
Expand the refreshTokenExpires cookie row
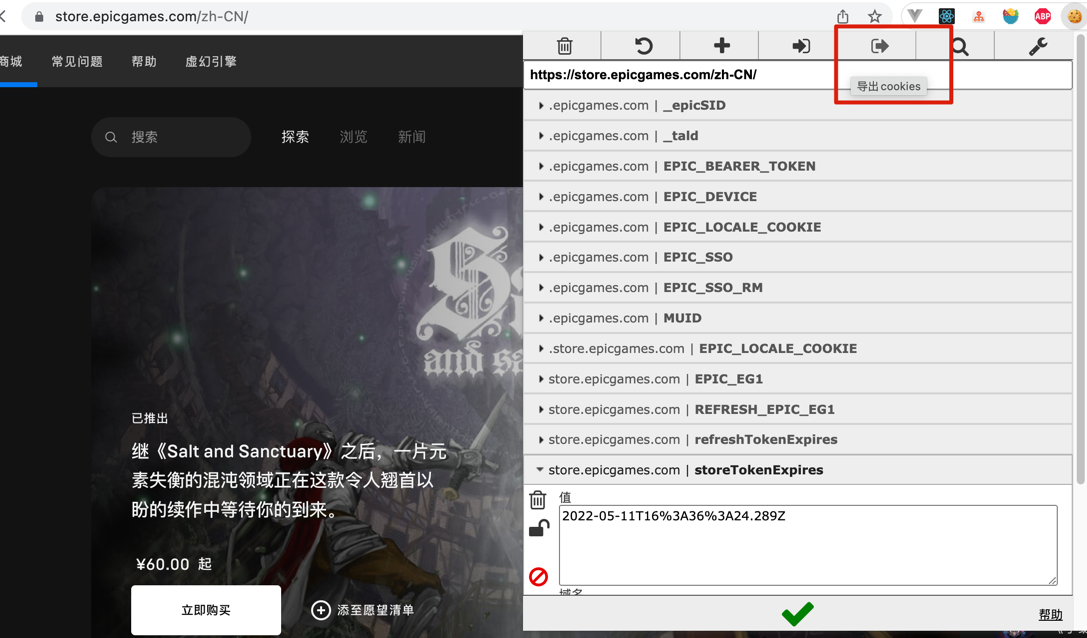coord(797,440)
